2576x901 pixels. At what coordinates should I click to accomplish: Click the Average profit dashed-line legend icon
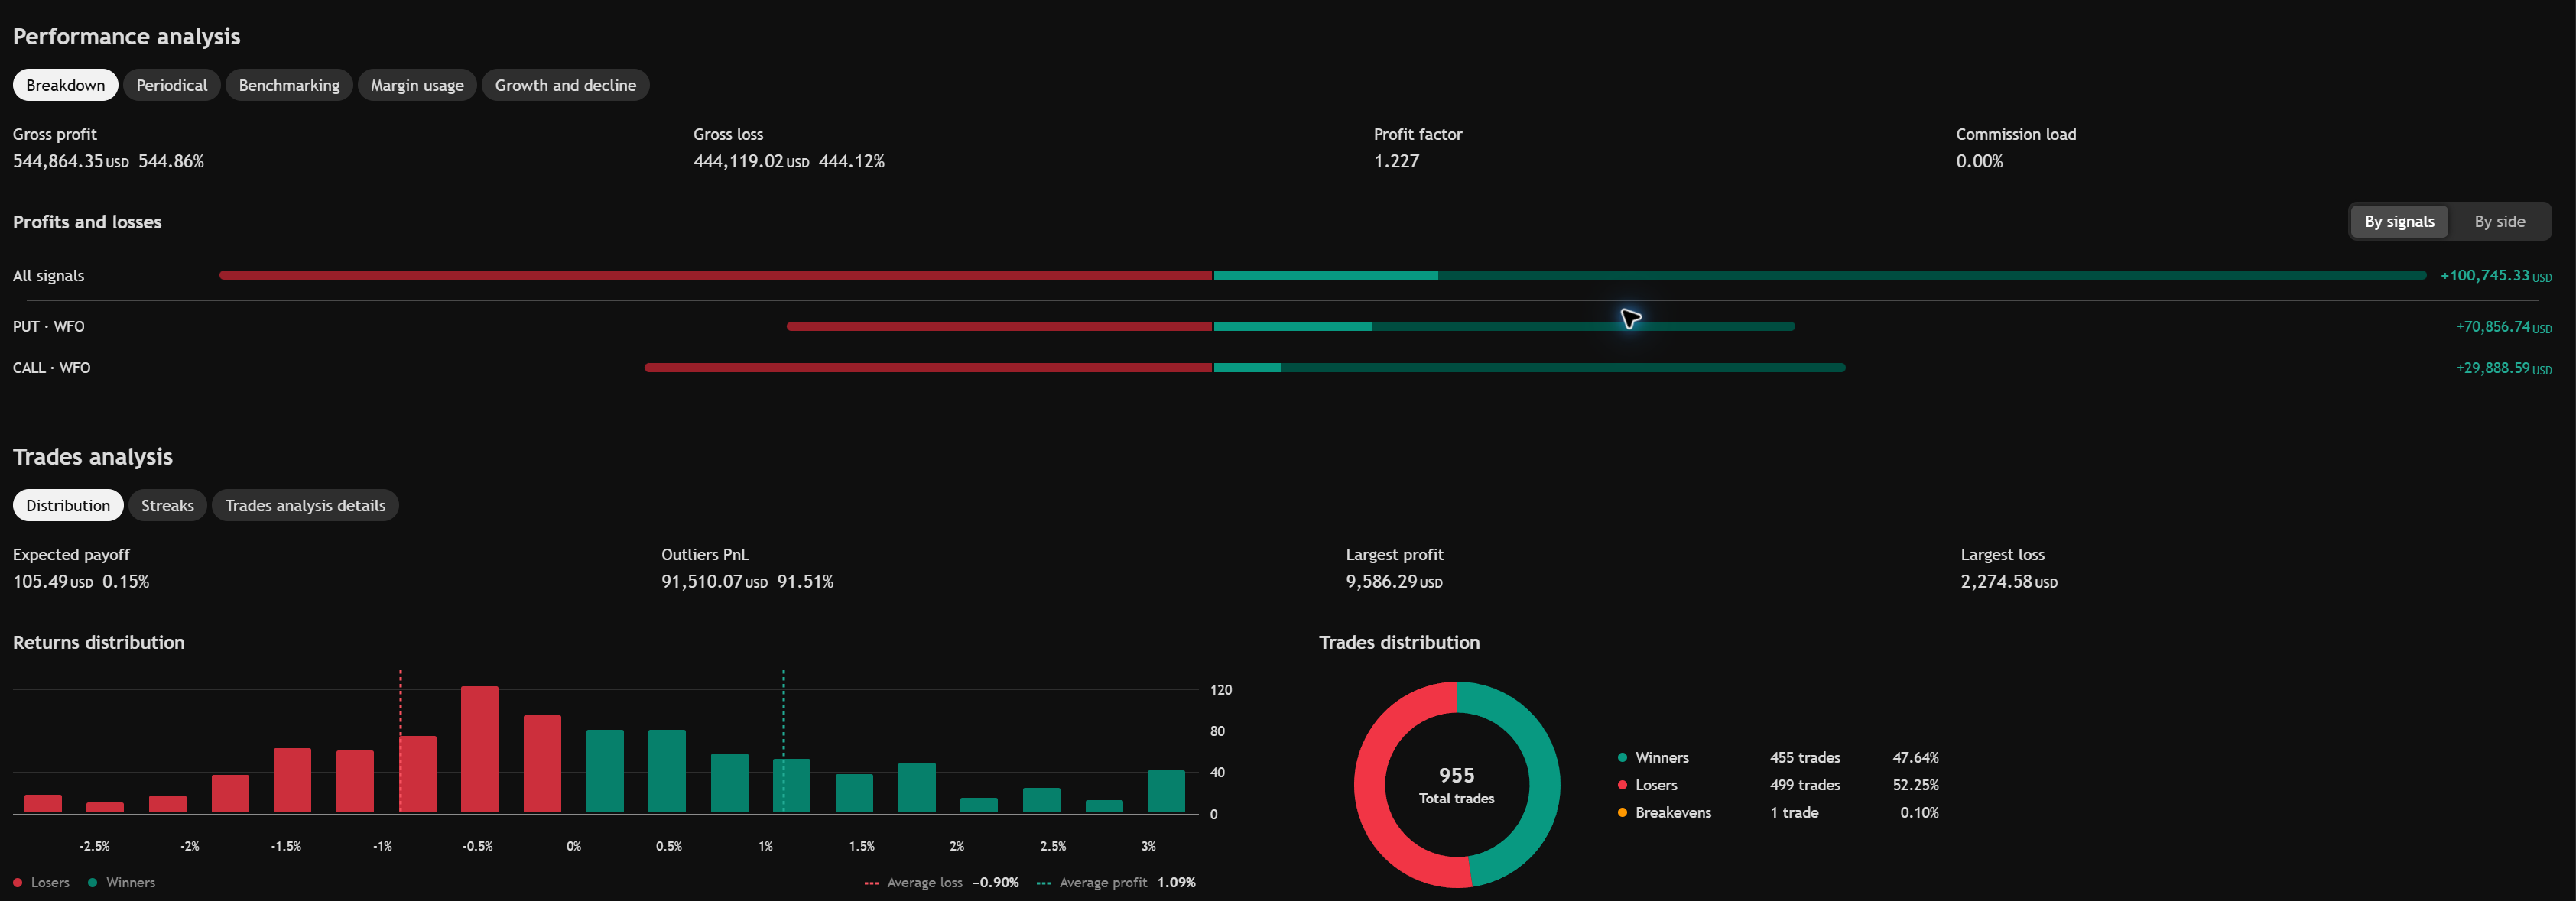click(1044, 883)
